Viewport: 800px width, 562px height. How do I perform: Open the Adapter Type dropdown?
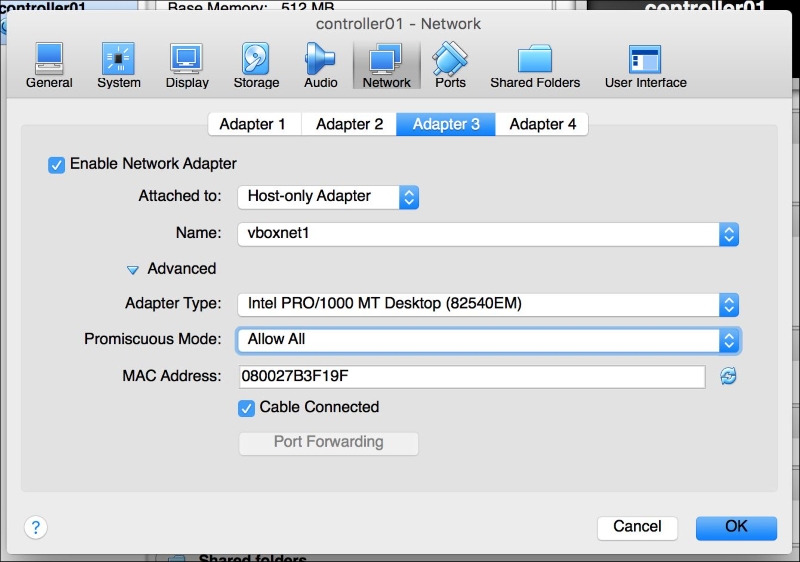[488, 304]
